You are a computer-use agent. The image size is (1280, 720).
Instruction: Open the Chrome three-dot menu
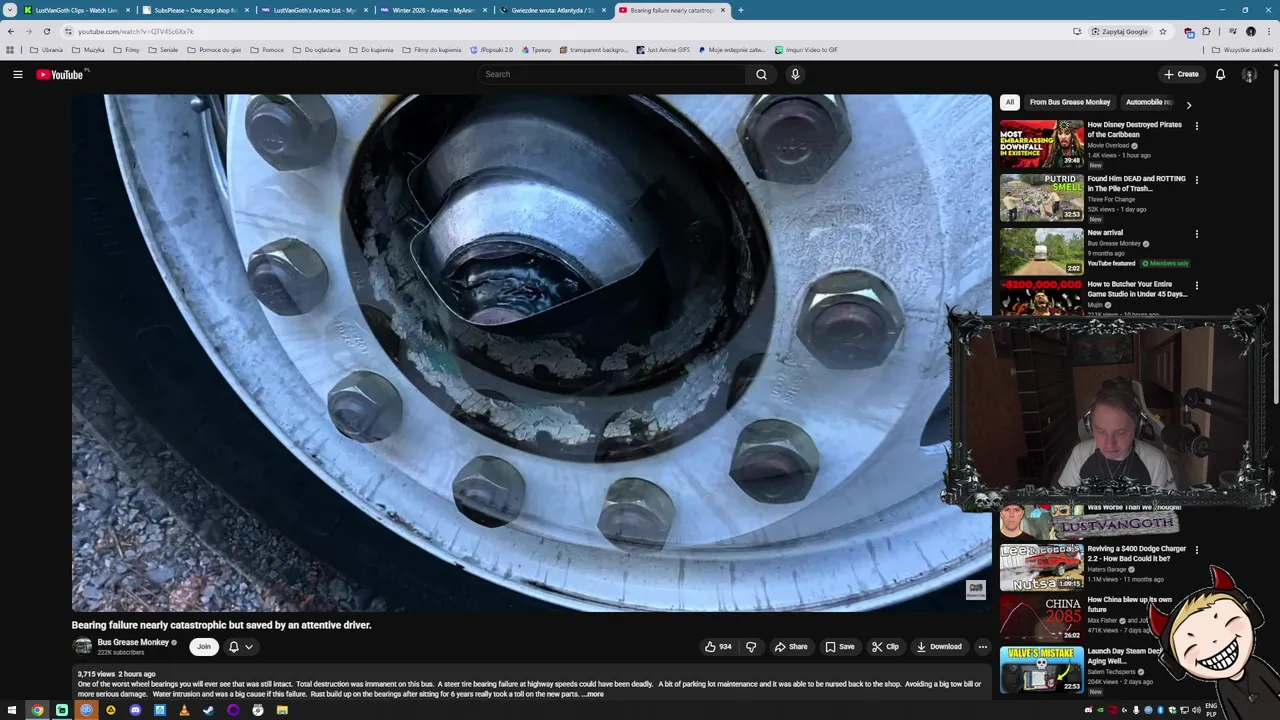pos(1269,31)
